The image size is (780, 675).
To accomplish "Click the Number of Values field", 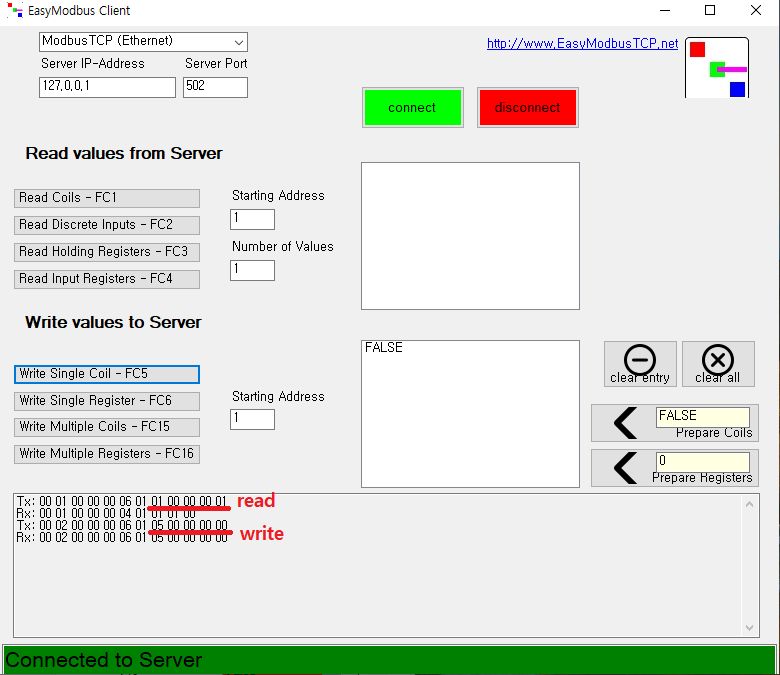I will pyautogui.click(x=252, y=271).
